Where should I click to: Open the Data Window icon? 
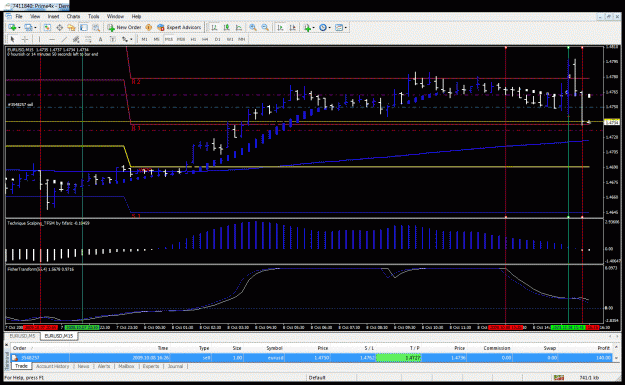59,28
